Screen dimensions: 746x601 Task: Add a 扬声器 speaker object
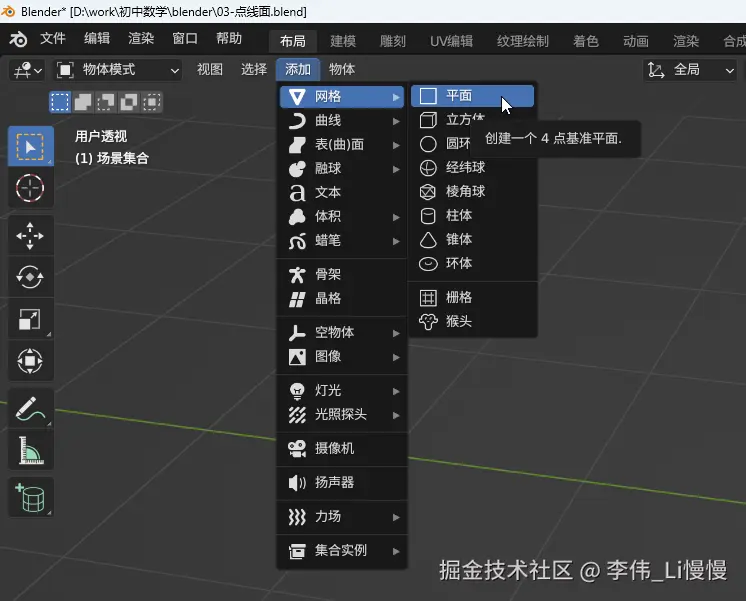coord(342,483)
